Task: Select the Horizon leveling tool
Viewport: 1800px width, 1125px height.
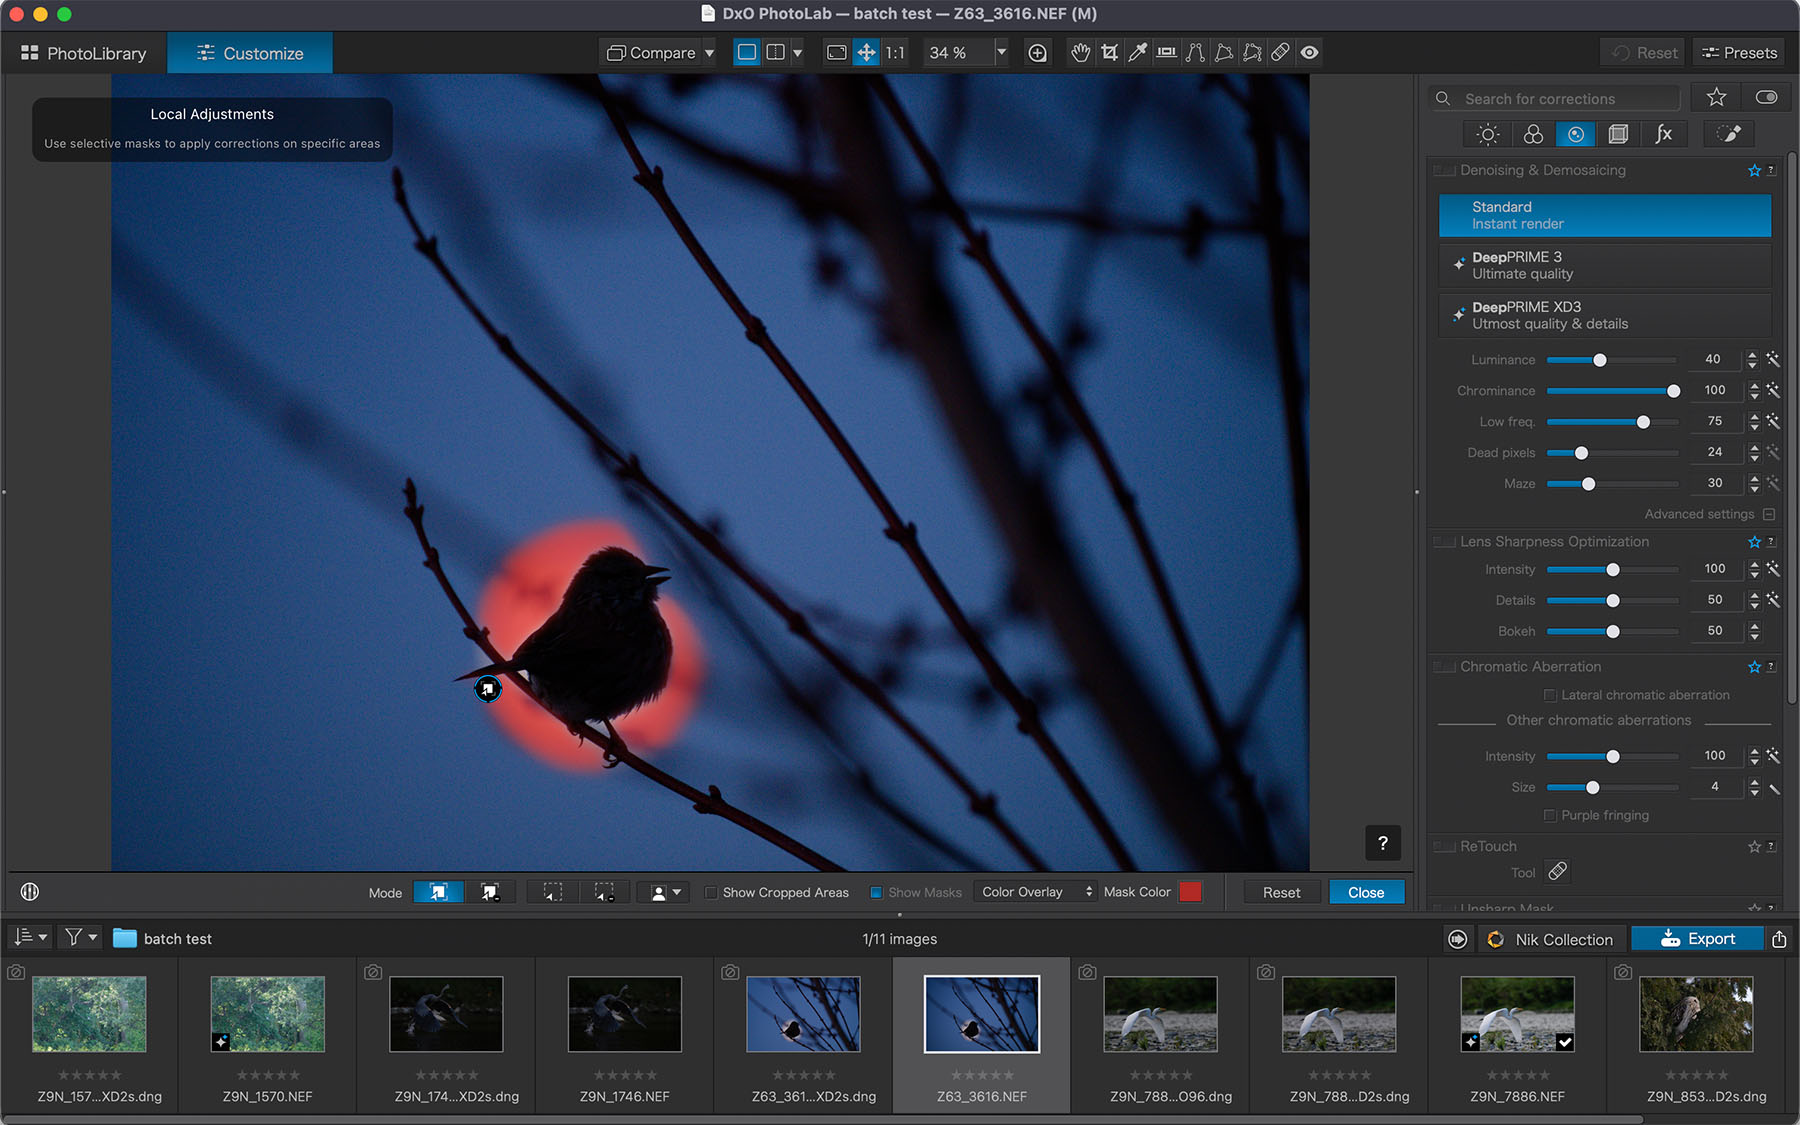Action: click(x=1166, y=53)
